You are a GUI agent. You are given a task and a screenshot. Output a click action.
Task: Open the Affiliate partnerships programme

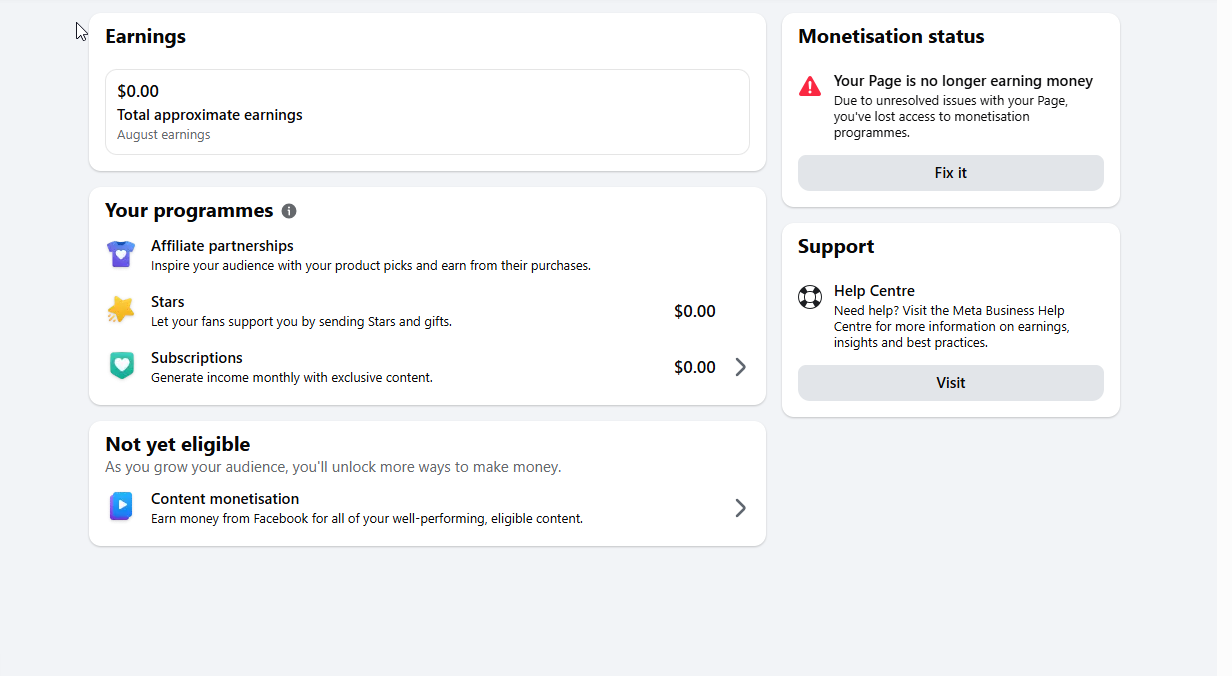pos(222,246)
